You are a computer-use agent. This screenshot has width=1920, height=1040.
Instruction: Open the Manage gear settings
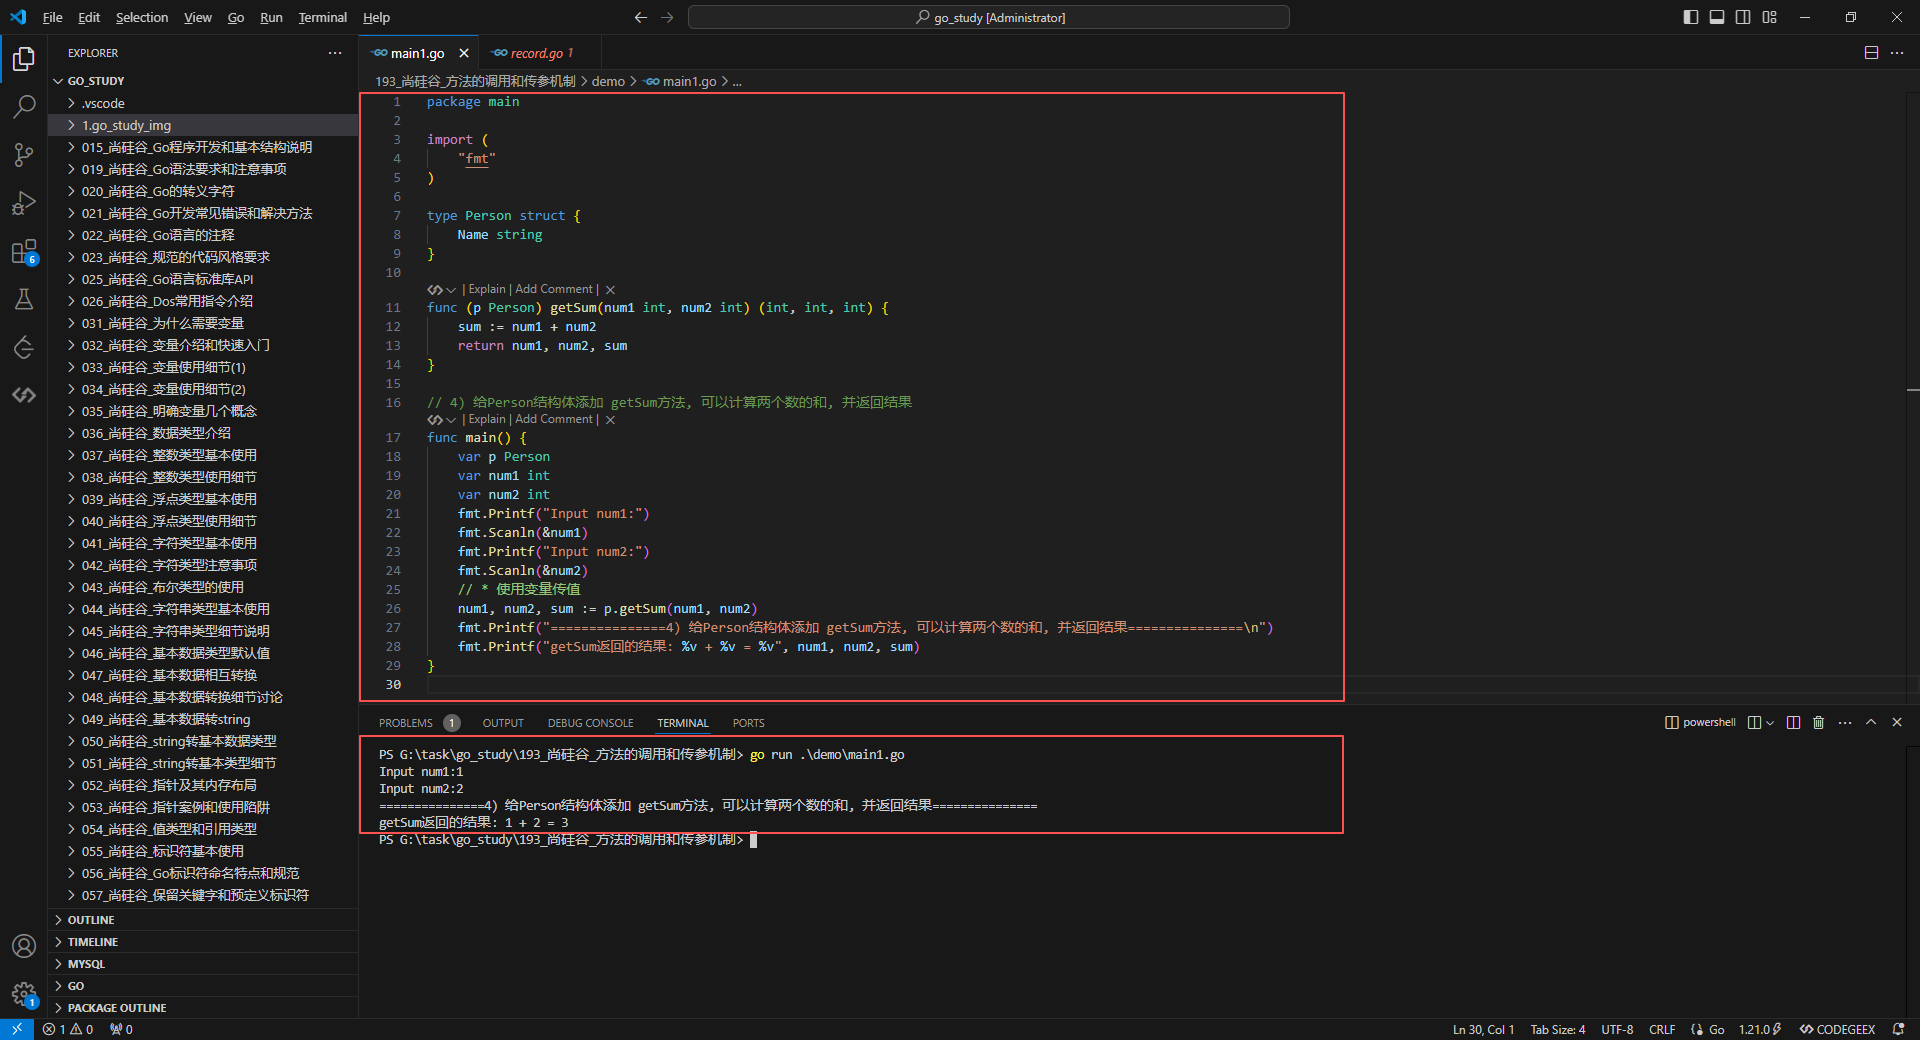(x=24, y=994)
